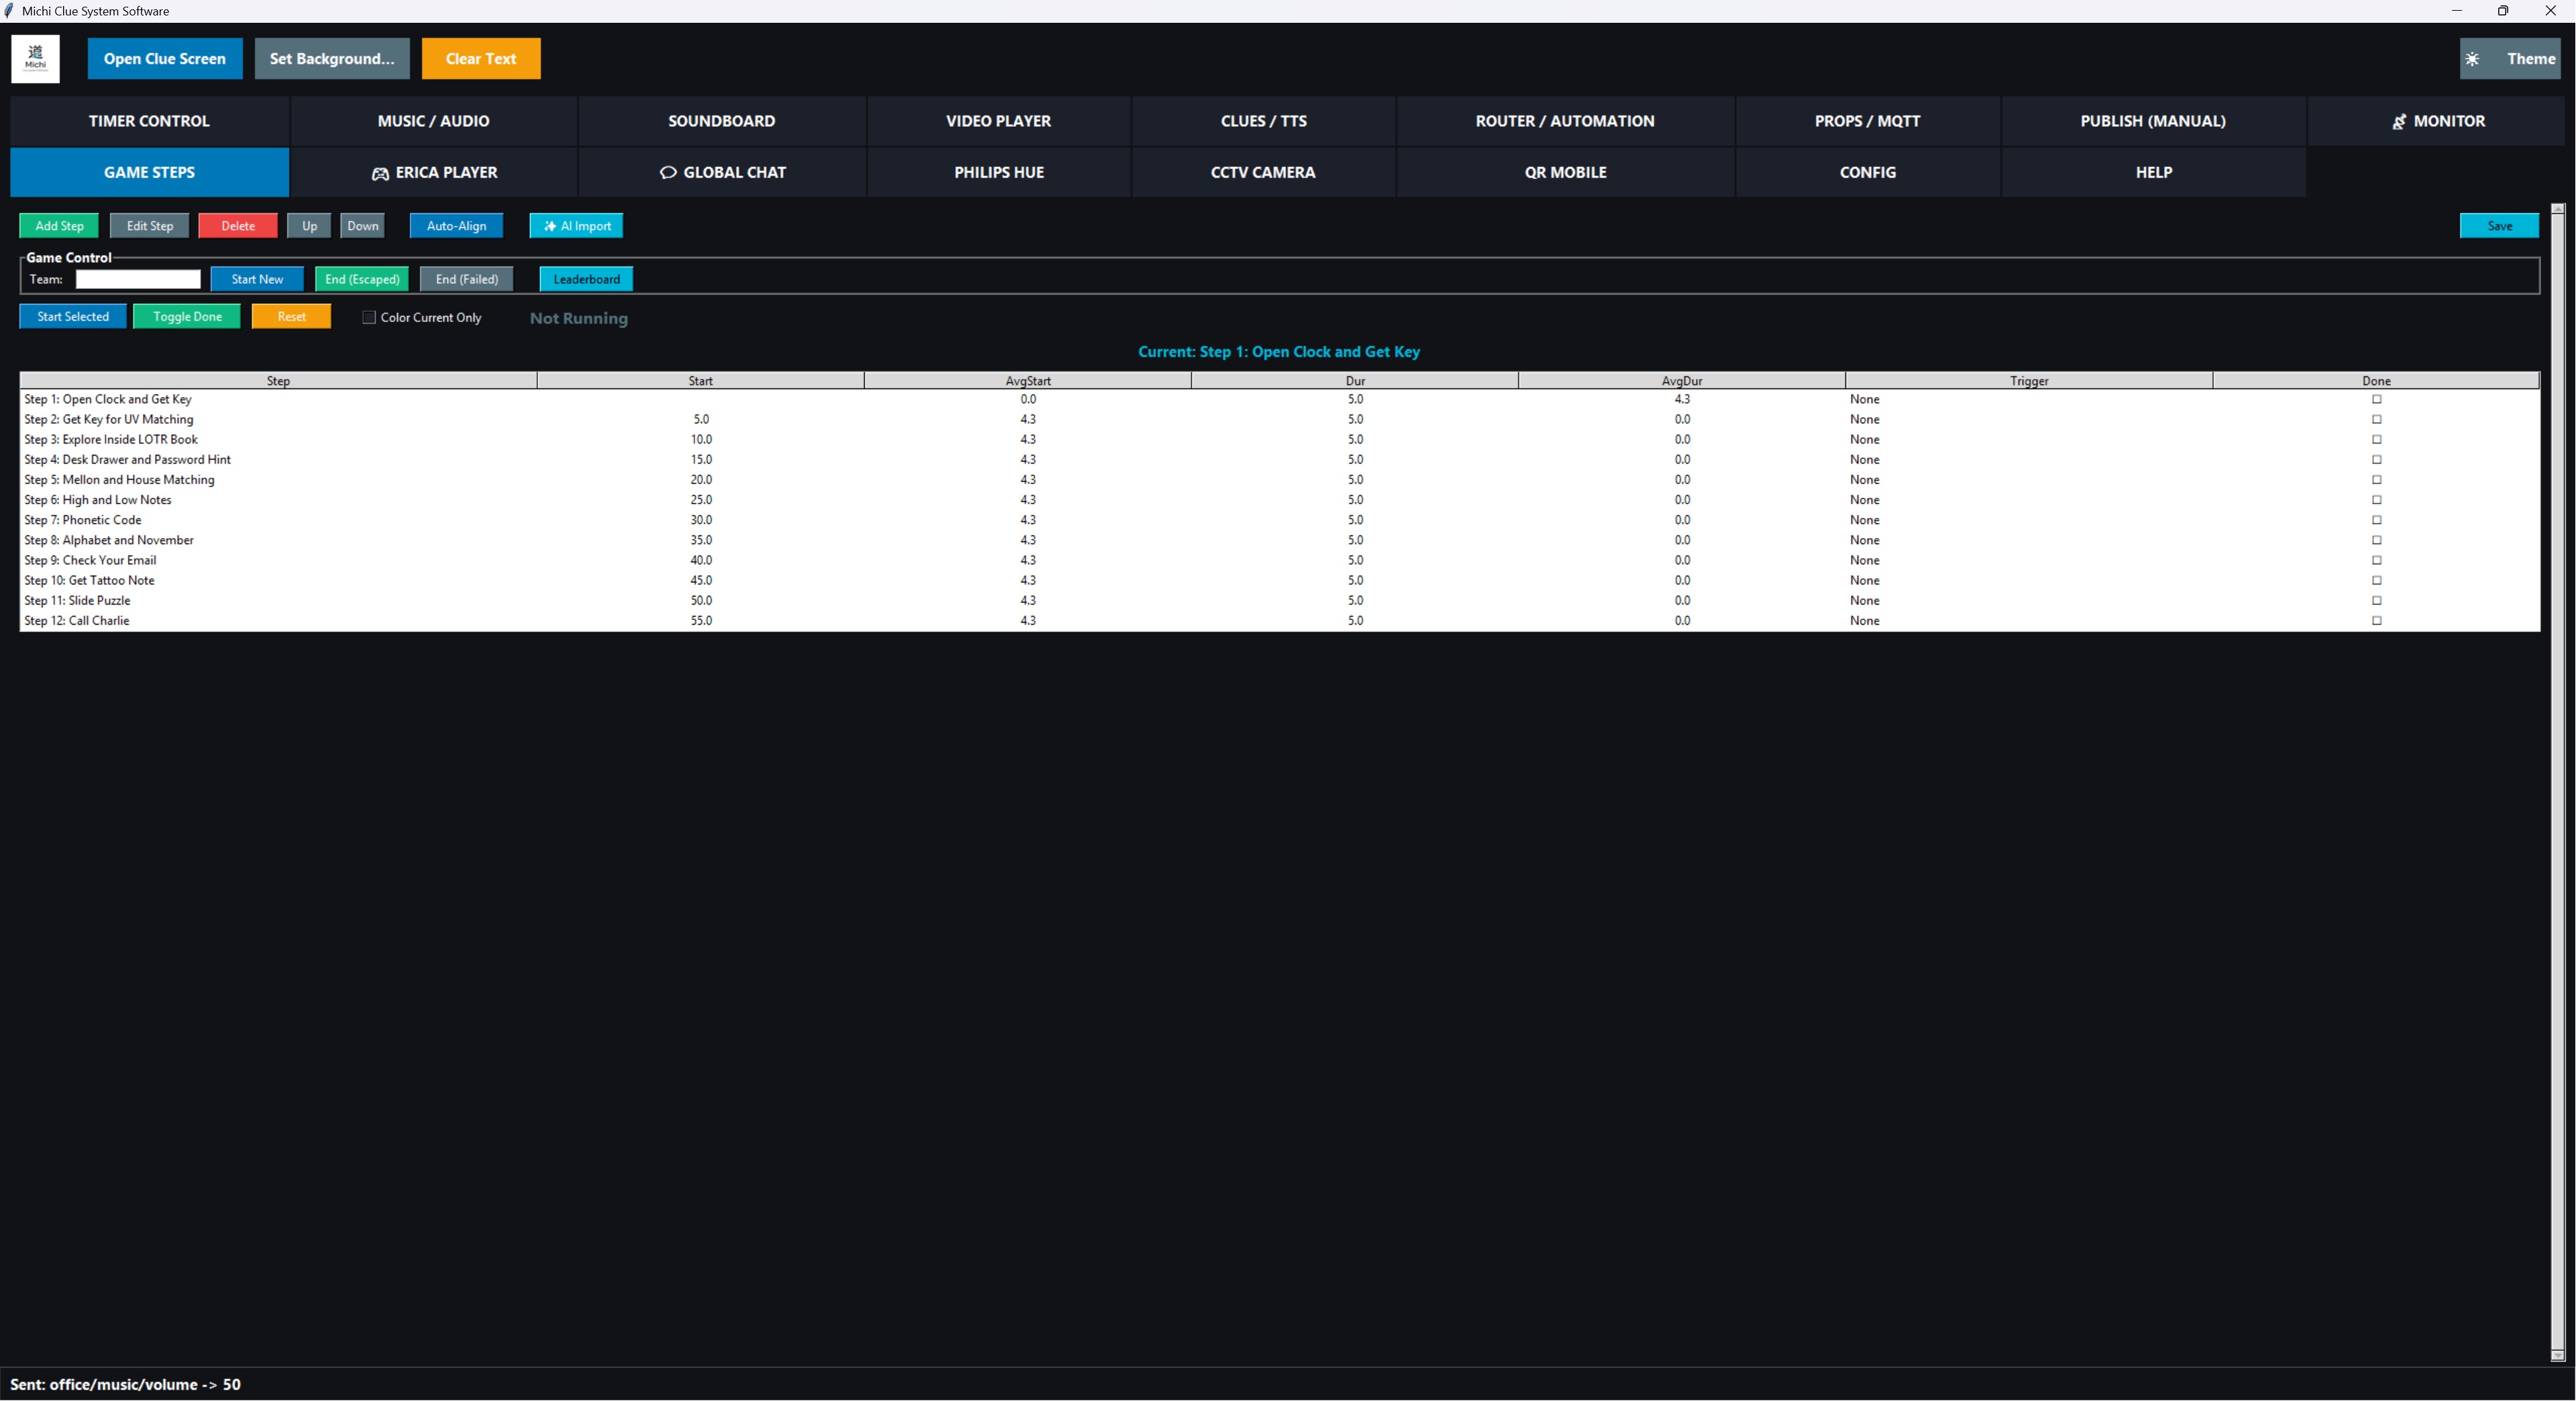Switch to the Timer Control tab
This screenshot has width=2576, height=1401.
(x=148, y=121)
